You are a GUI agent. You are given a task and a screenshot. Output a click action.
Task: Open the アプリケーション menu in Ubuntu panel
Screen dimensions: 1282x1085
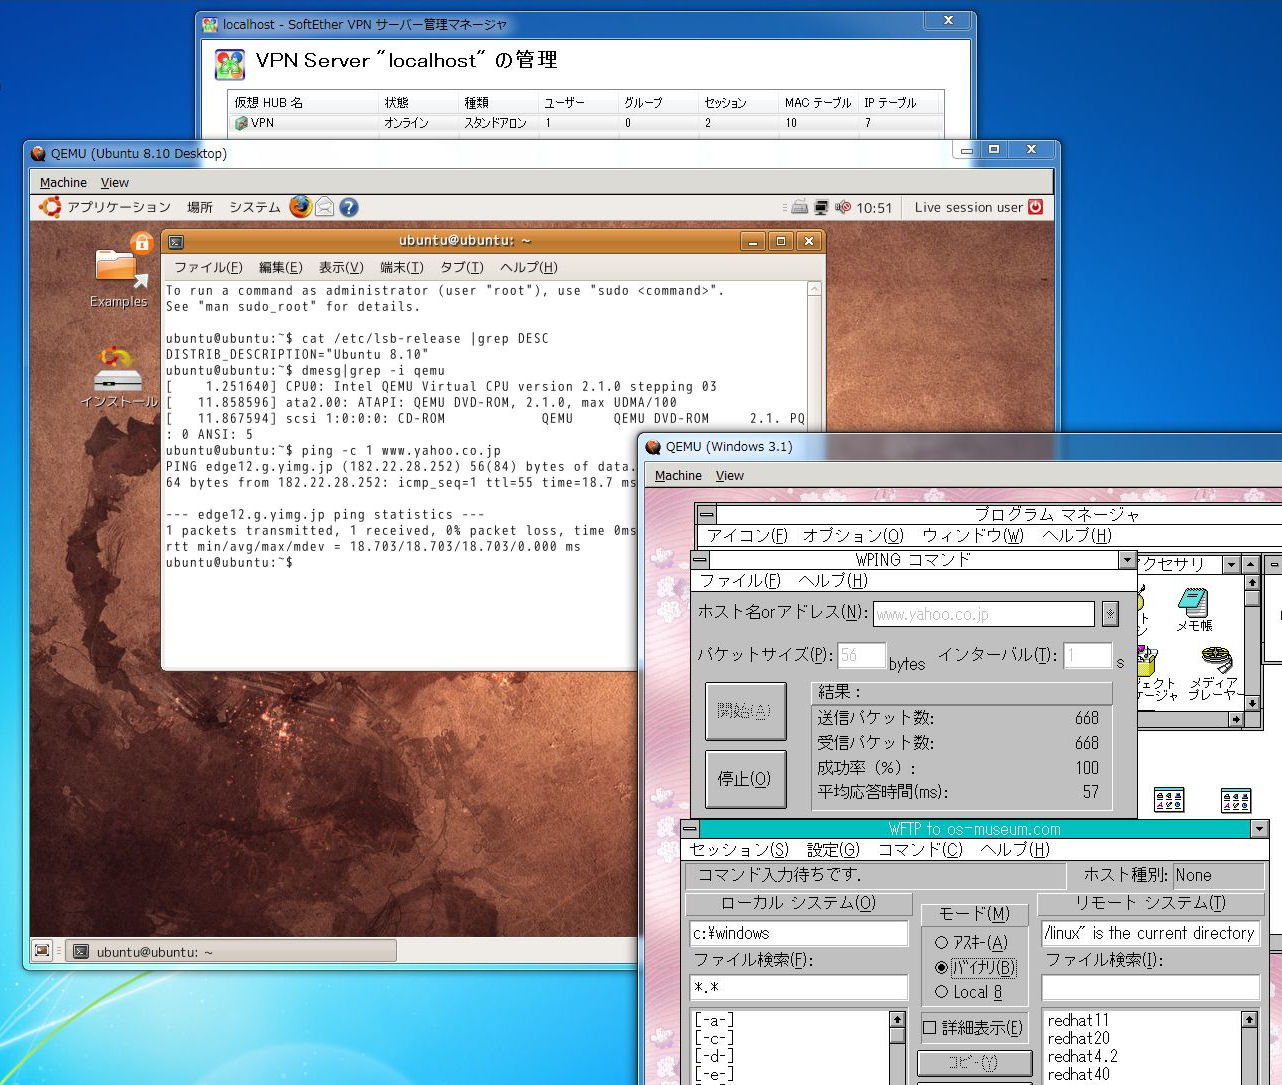pos(119,207)
